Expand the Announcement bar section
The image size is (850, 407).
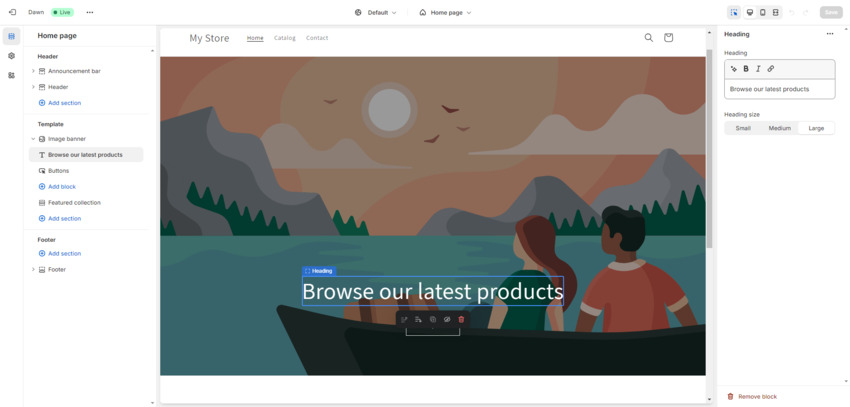click(33, 71)
